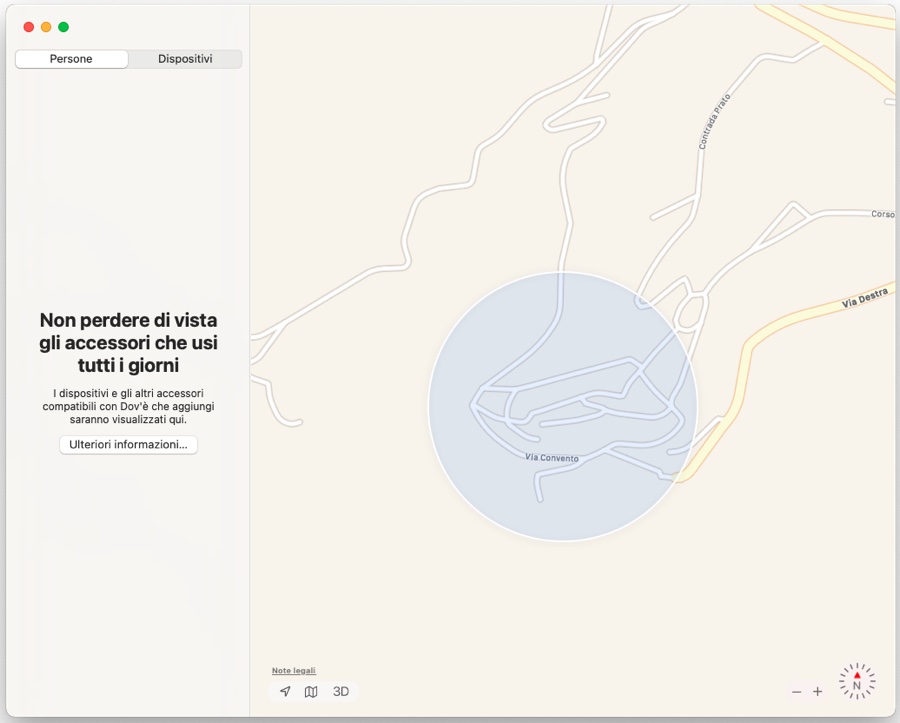Open the Note legali link
The height and width of the screenshot is (723, 900).
point(294,670)
